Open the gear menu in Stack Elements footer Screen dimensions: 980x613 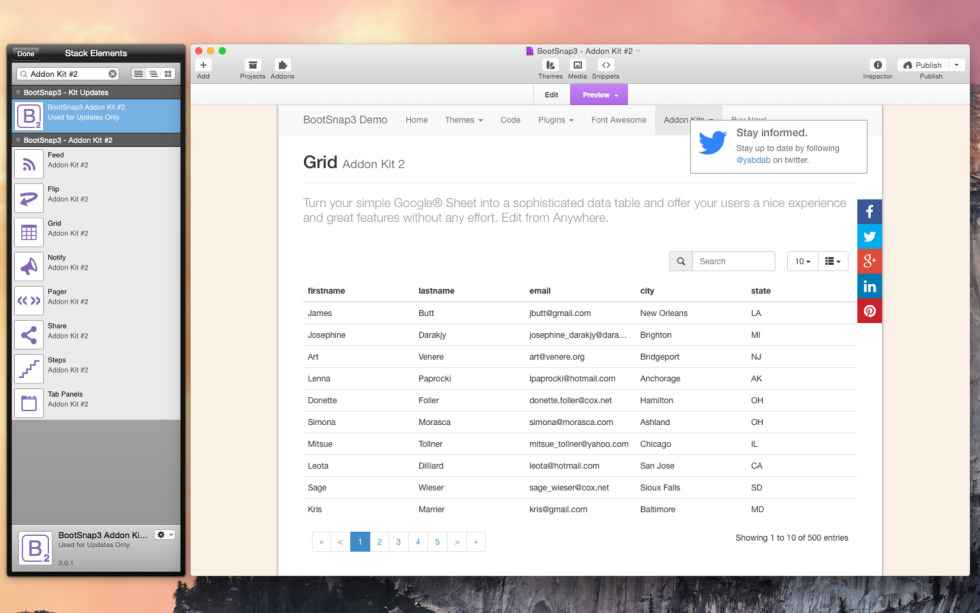pyautogui.click(x=164, y=535)
